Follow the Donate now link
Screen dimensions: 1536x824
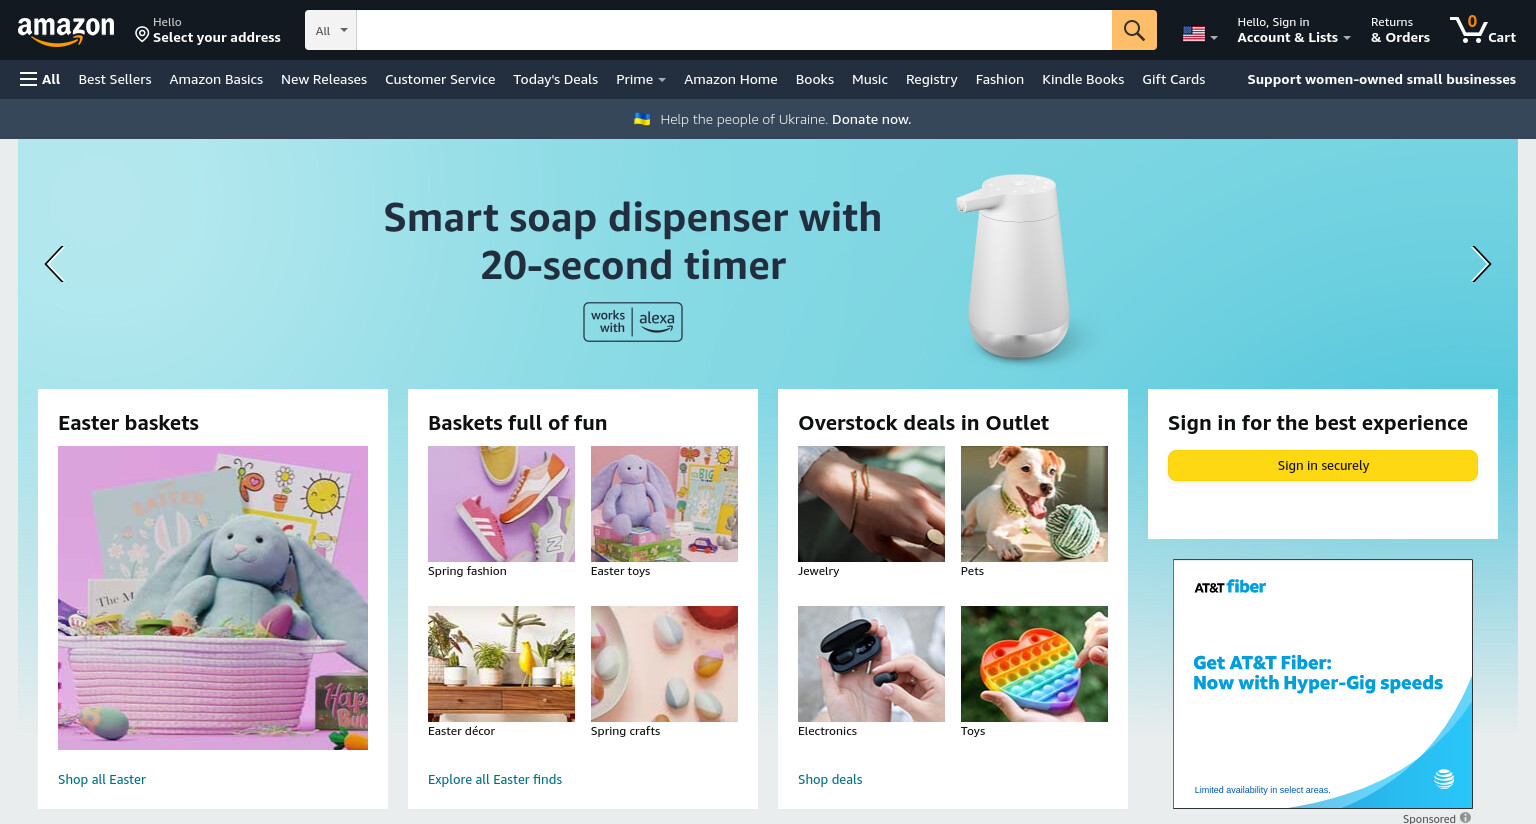pyautogui.click(x=871, y=119)
